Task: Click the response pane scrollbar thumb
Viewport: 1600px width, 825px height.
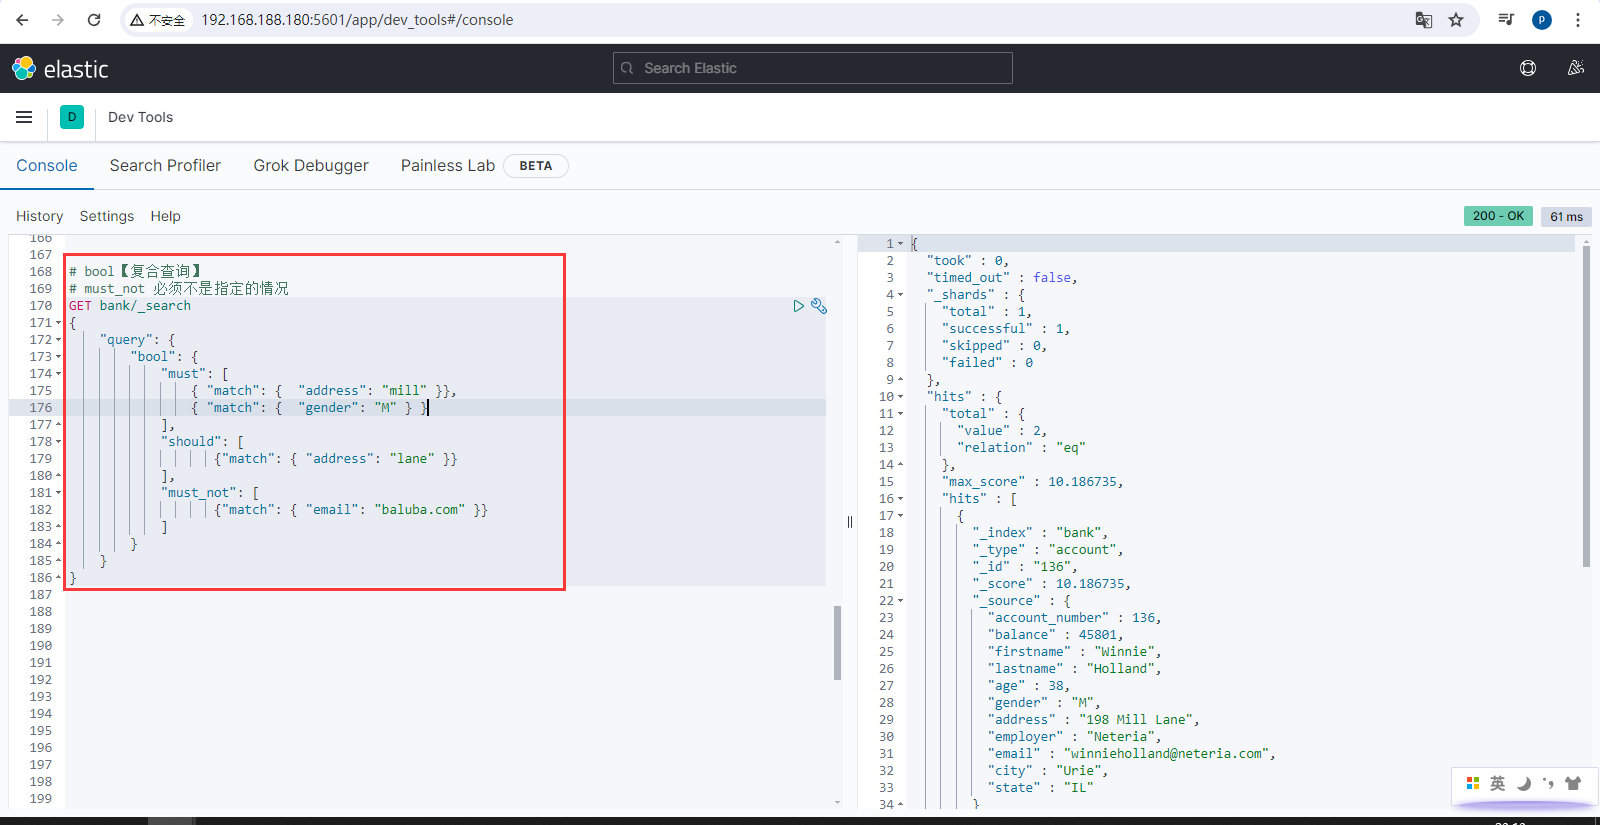Action: coord(1586,405)
